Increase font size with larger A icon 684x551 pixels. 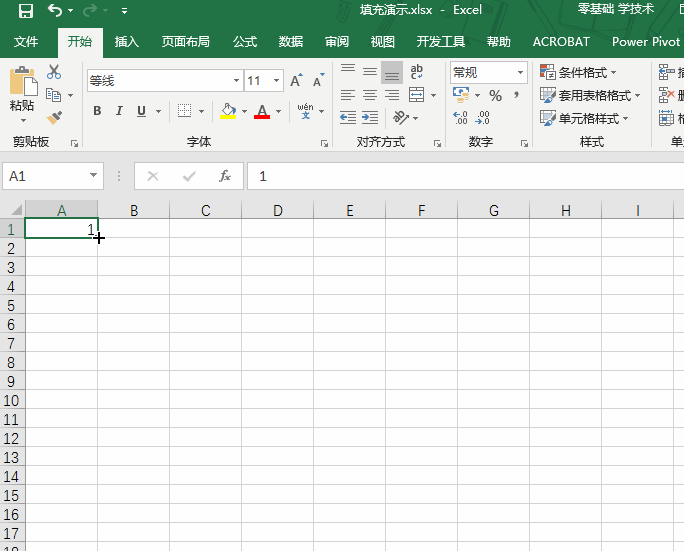click(296, 81)
